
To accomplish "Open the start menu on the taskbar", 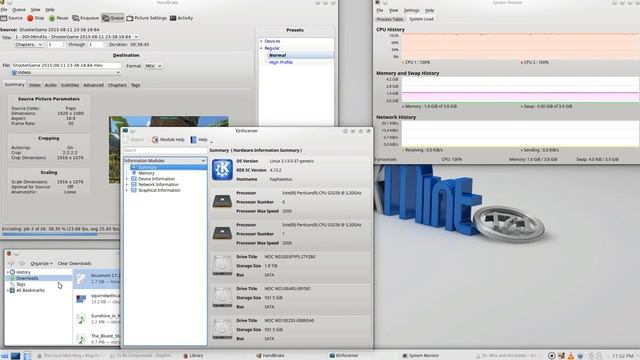I will click(4, 356).
